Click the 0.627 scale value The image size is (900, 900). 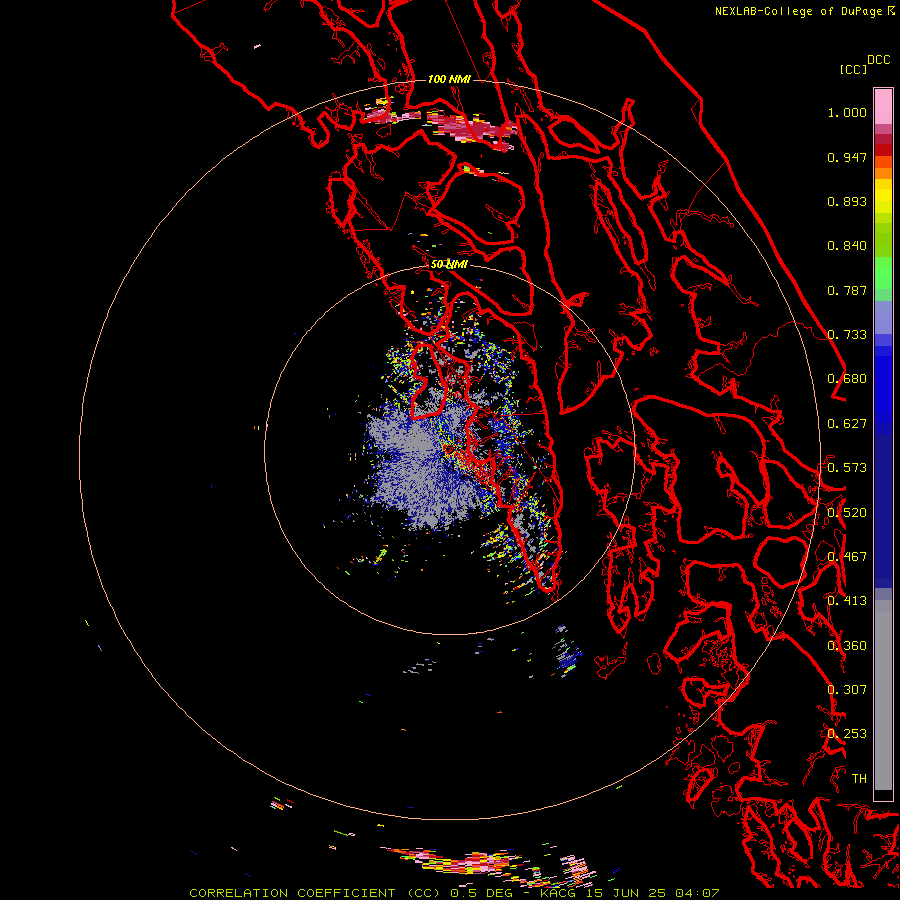(847, 424)
